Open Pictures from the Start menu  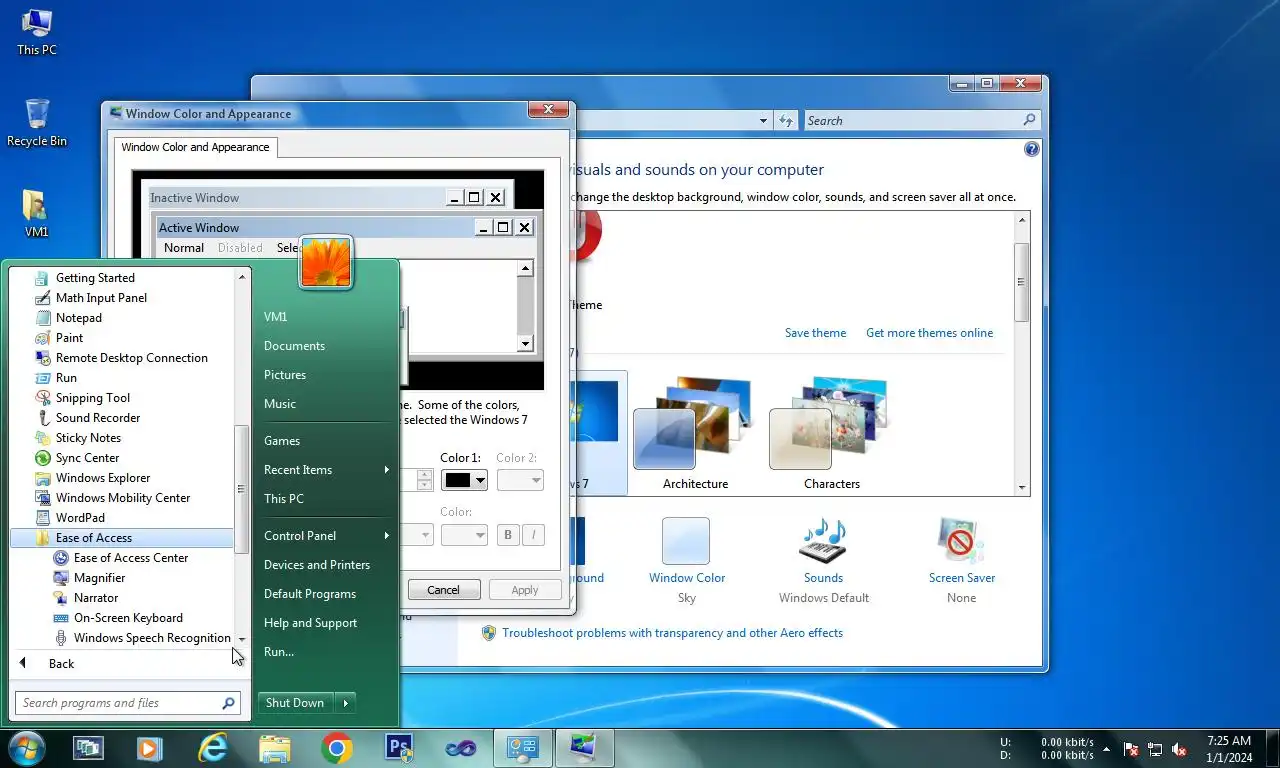point(285,375)
